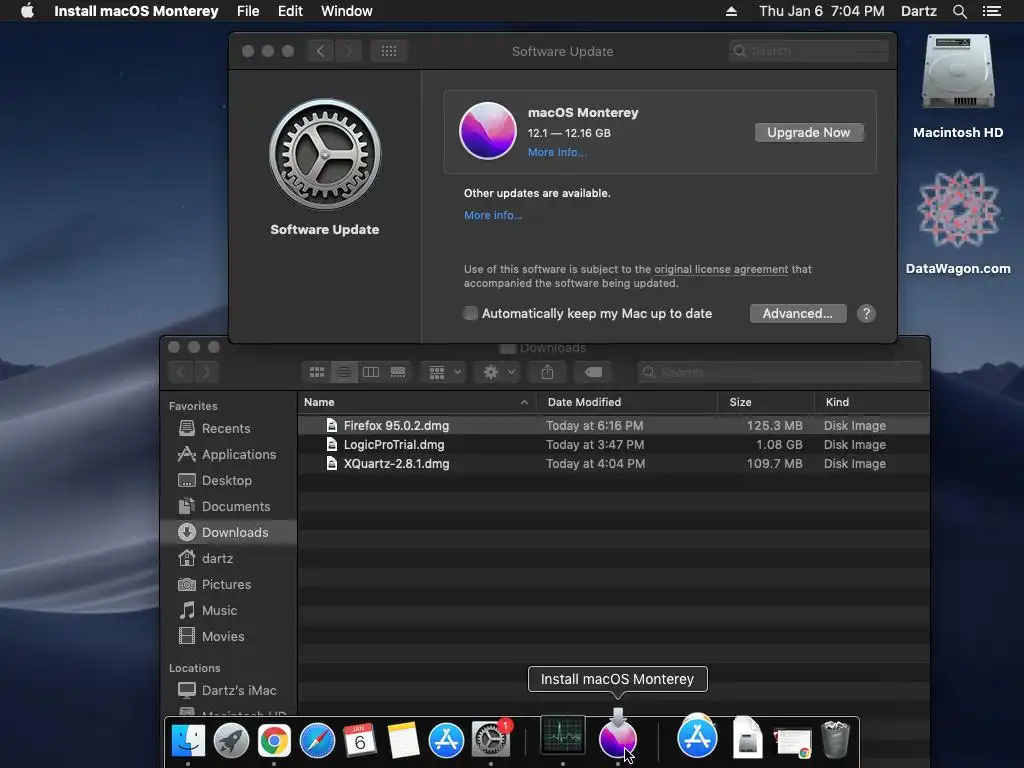Switch Finder to gallery view
This screenshot has width=1024, height=768.
[x=398, y=372]
